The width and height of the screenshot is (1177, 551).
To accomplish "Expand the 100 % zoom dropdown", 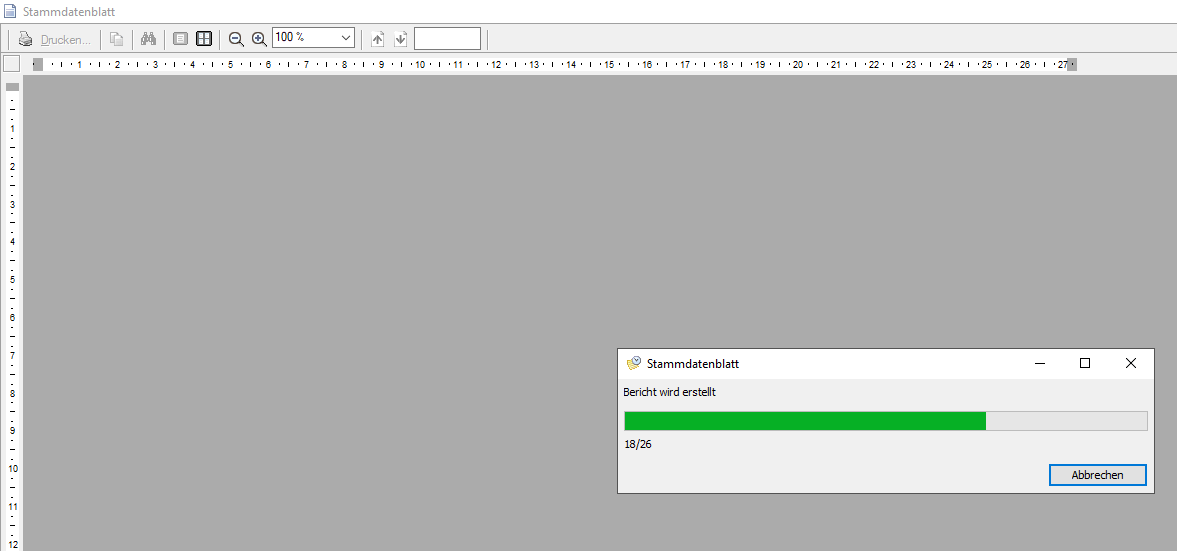I will (x=346, y=38).
